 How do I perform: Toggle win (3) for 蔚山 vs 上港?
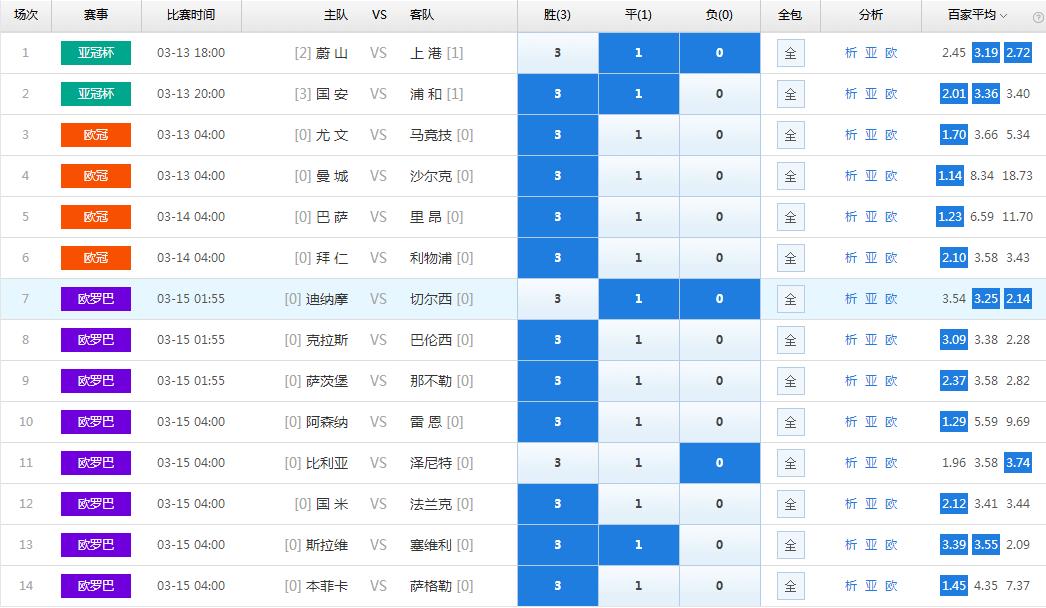[x=558, y=53]
